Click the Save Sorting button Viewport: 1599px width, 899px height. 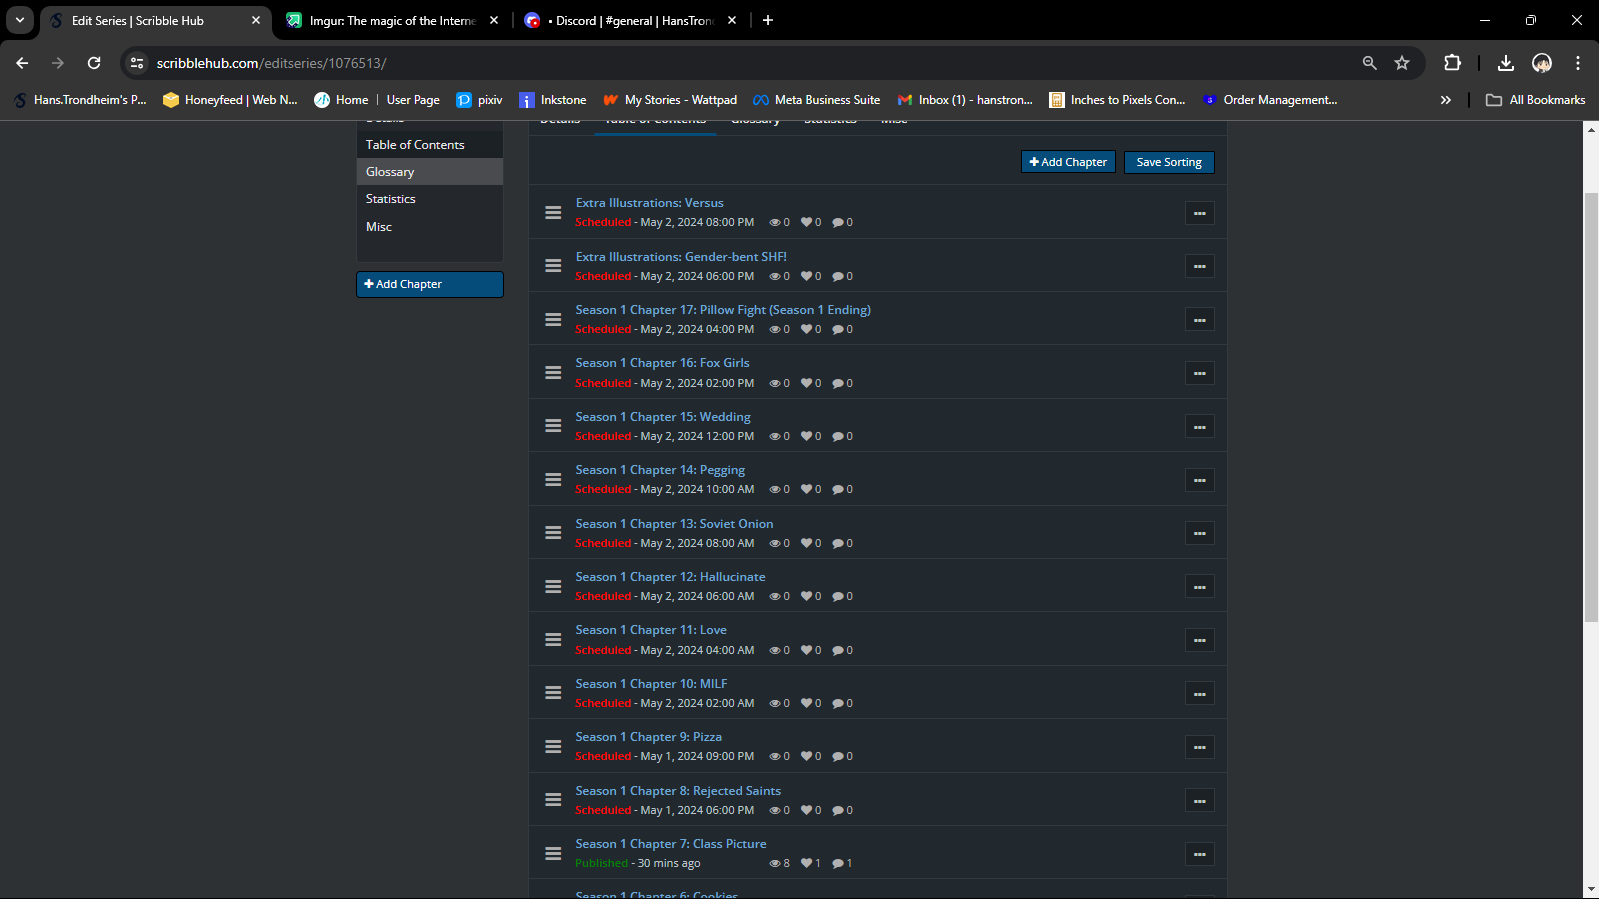(x=1169, y=162)
